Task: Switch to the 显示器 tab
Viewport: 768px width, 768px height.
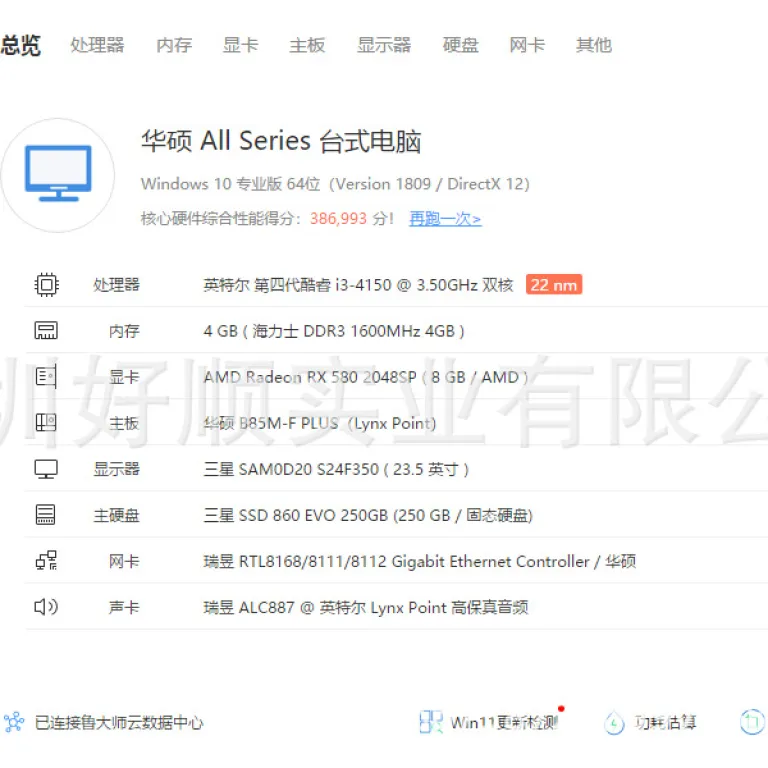Action: point(384,45)
